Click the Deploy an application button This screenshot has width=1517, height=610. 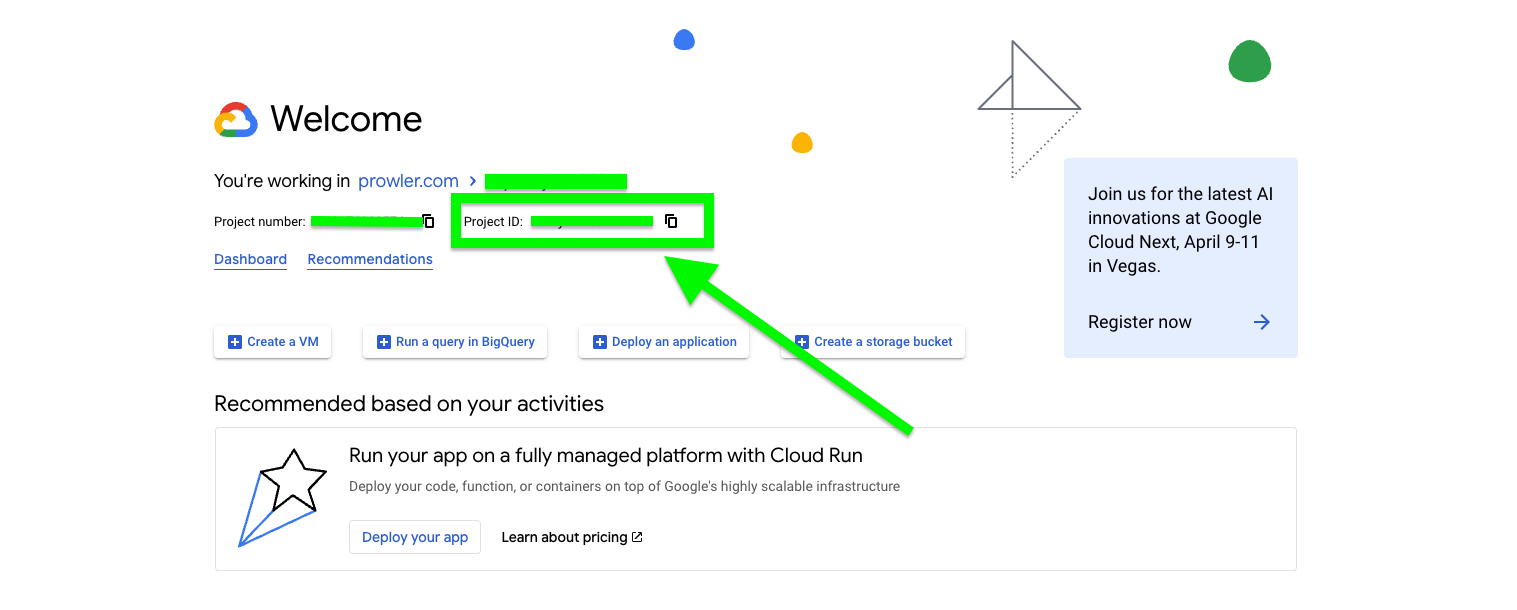664,342
